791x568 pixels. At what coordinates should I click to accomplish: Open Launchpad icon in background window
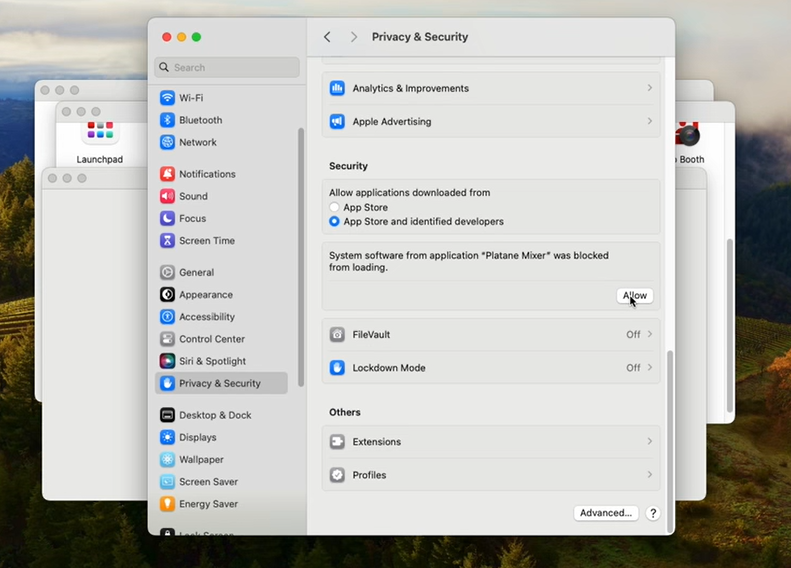click(x=100, y=131)
